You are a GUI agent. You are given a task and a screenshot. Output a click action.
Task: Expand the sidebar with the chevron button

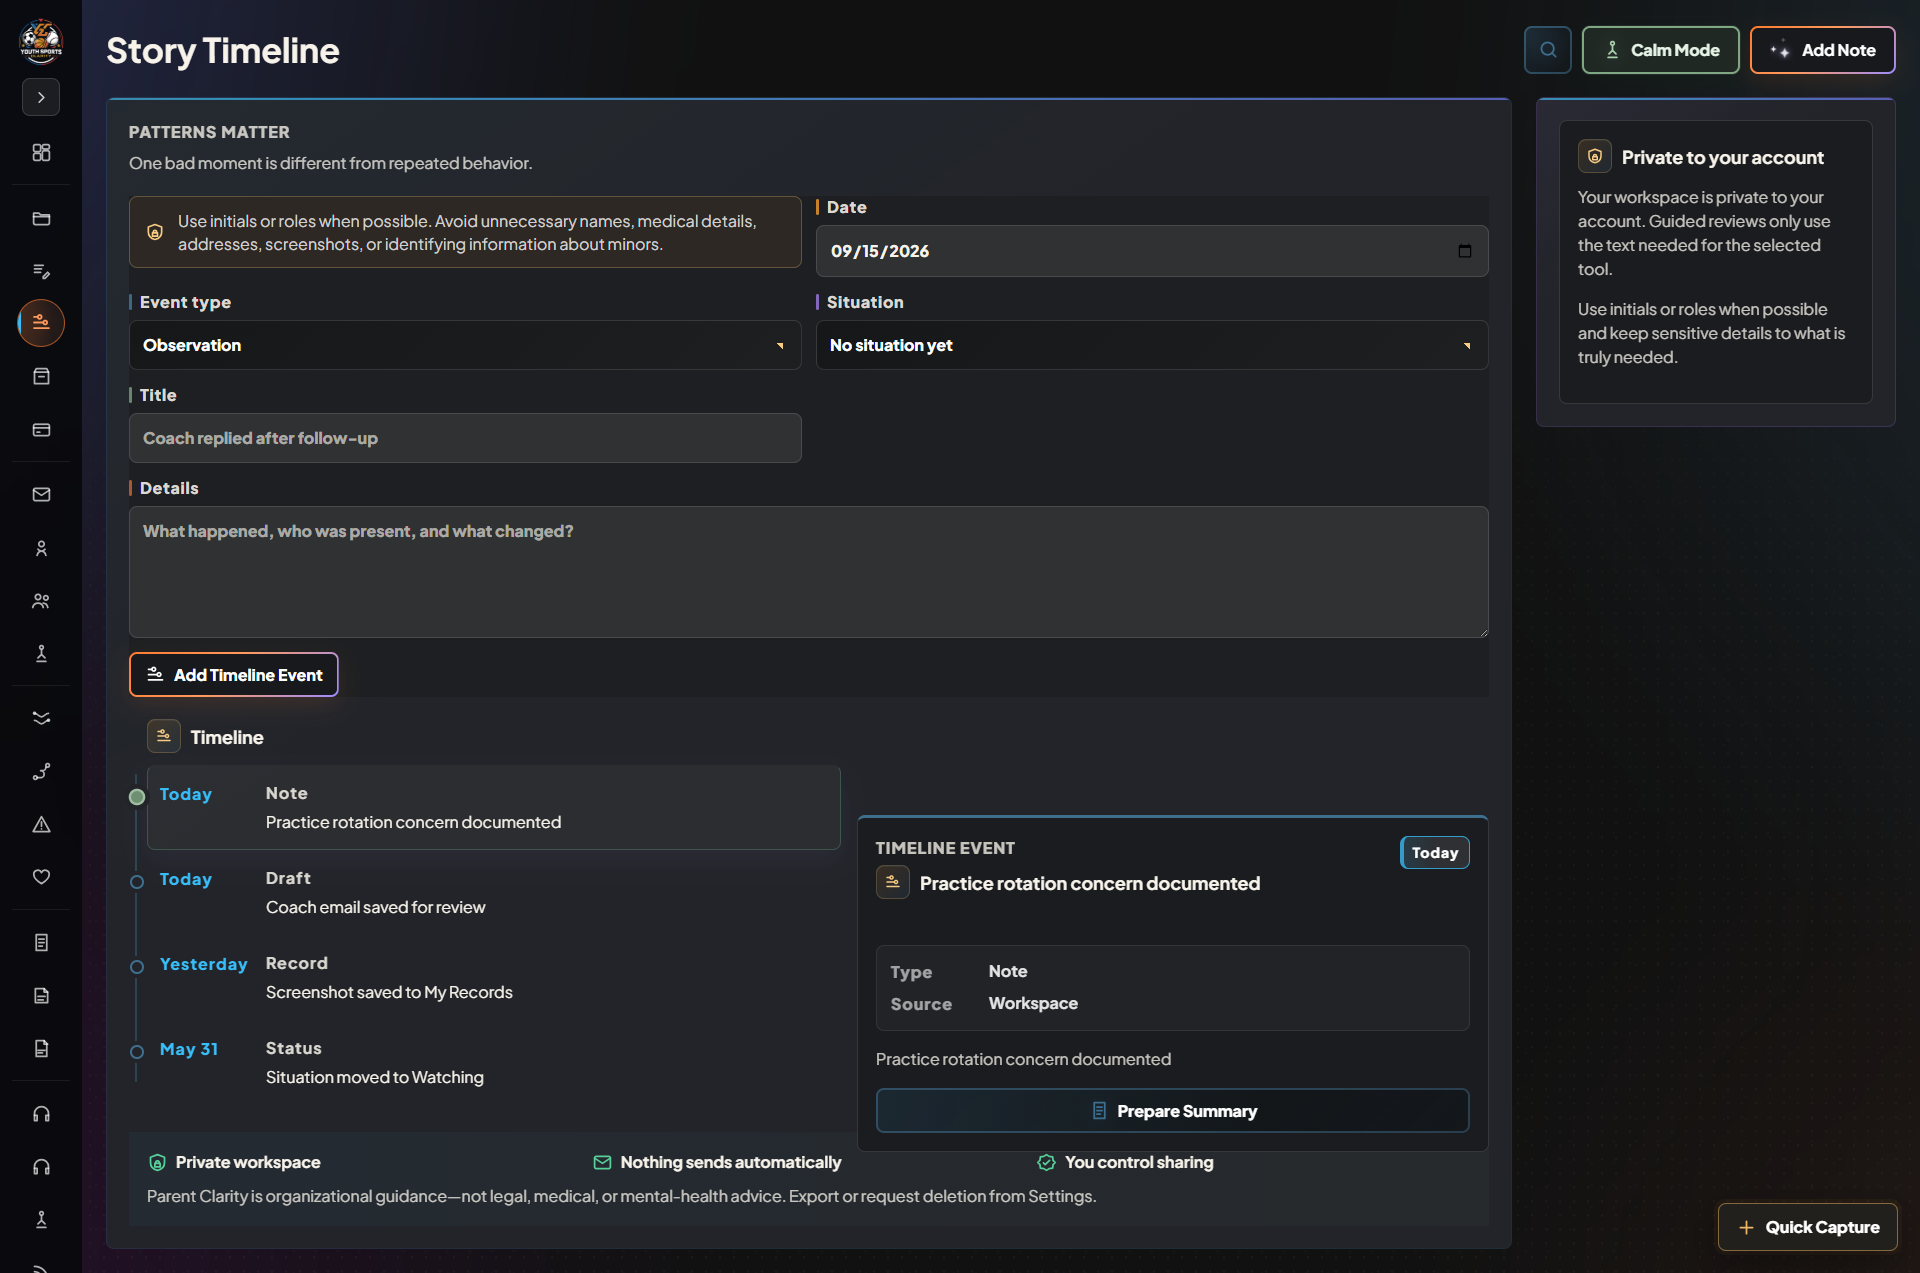[41, 97]
